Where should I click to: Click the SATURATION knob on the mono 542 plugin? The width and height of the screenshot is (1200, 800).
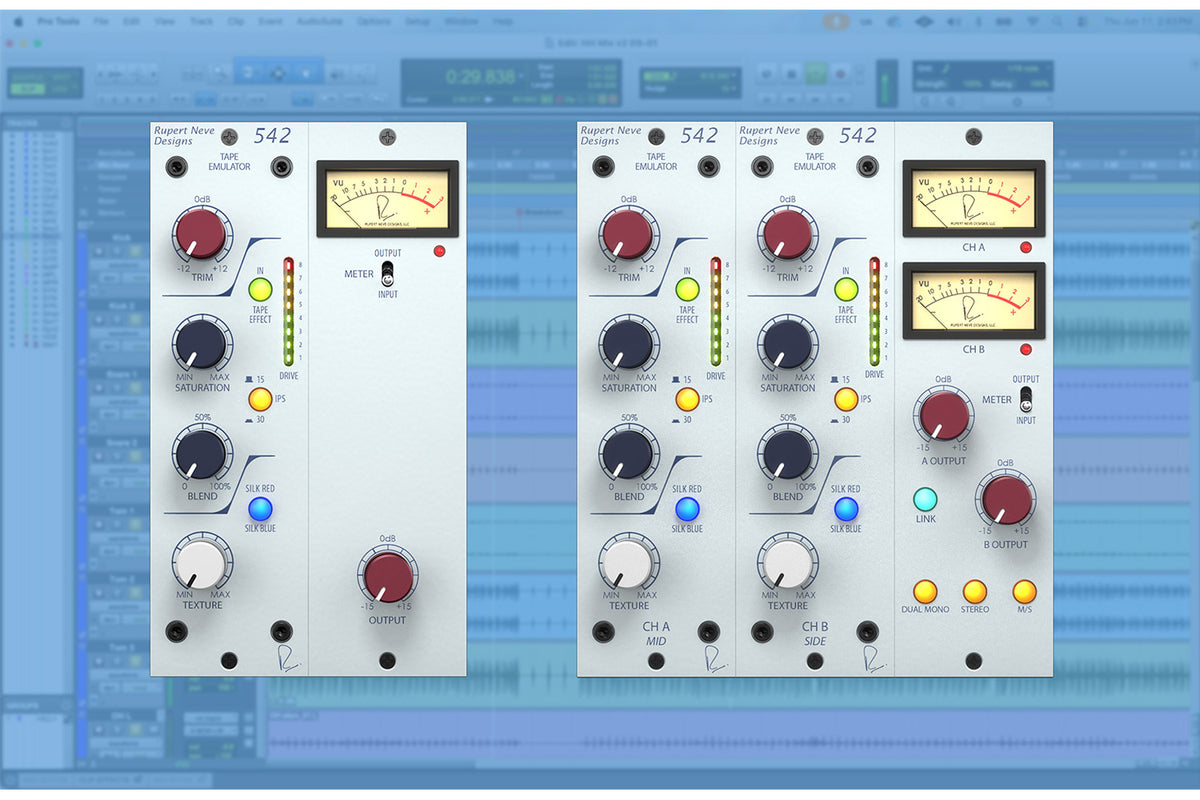201,344
